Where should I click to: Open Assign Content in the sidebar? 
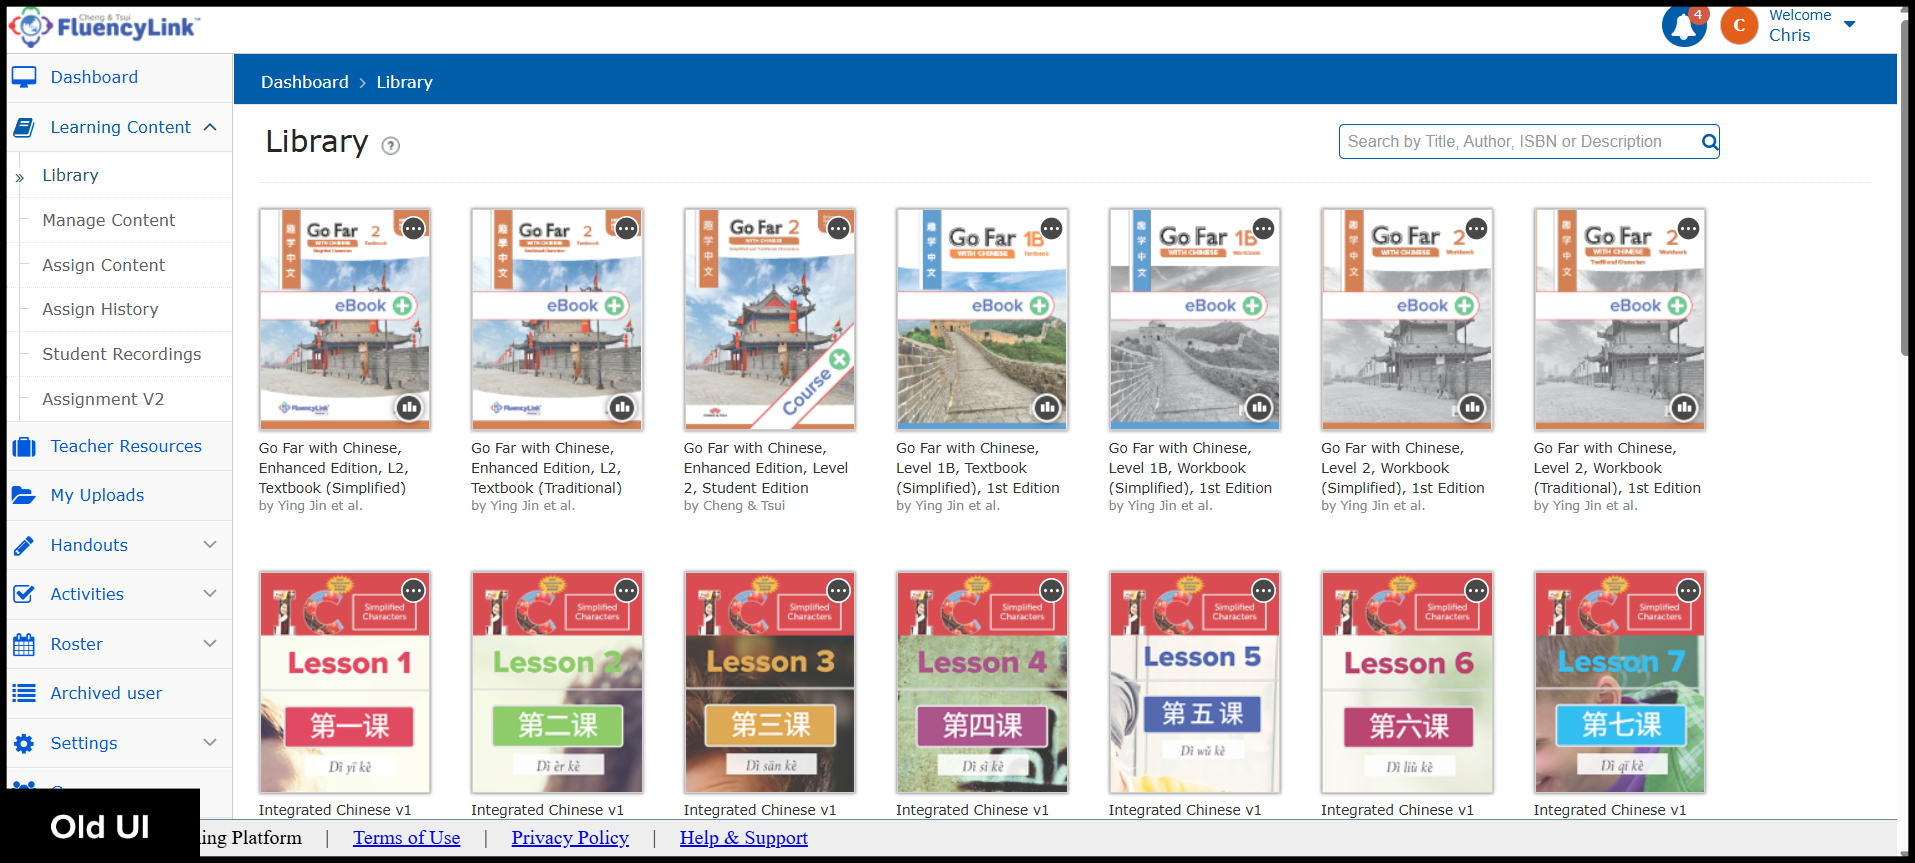103,265
